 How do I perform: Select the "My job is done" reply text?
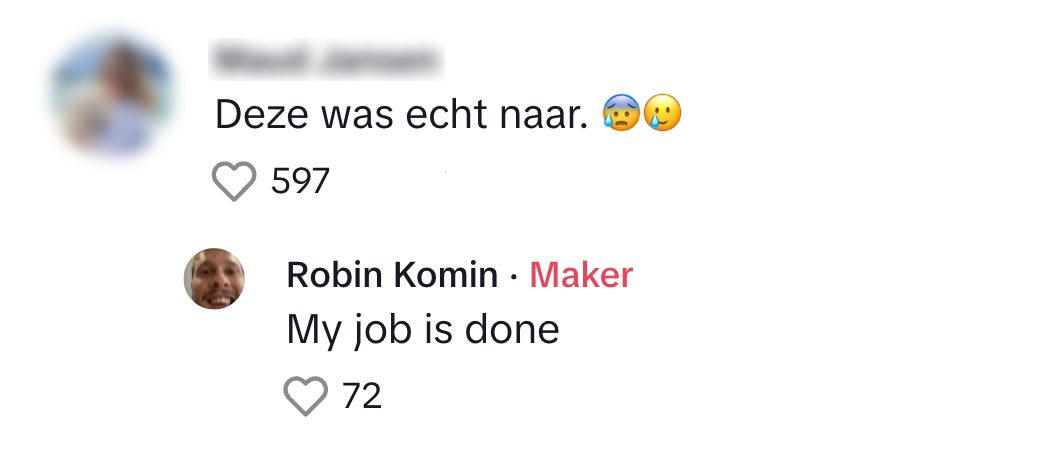point(422,330)
